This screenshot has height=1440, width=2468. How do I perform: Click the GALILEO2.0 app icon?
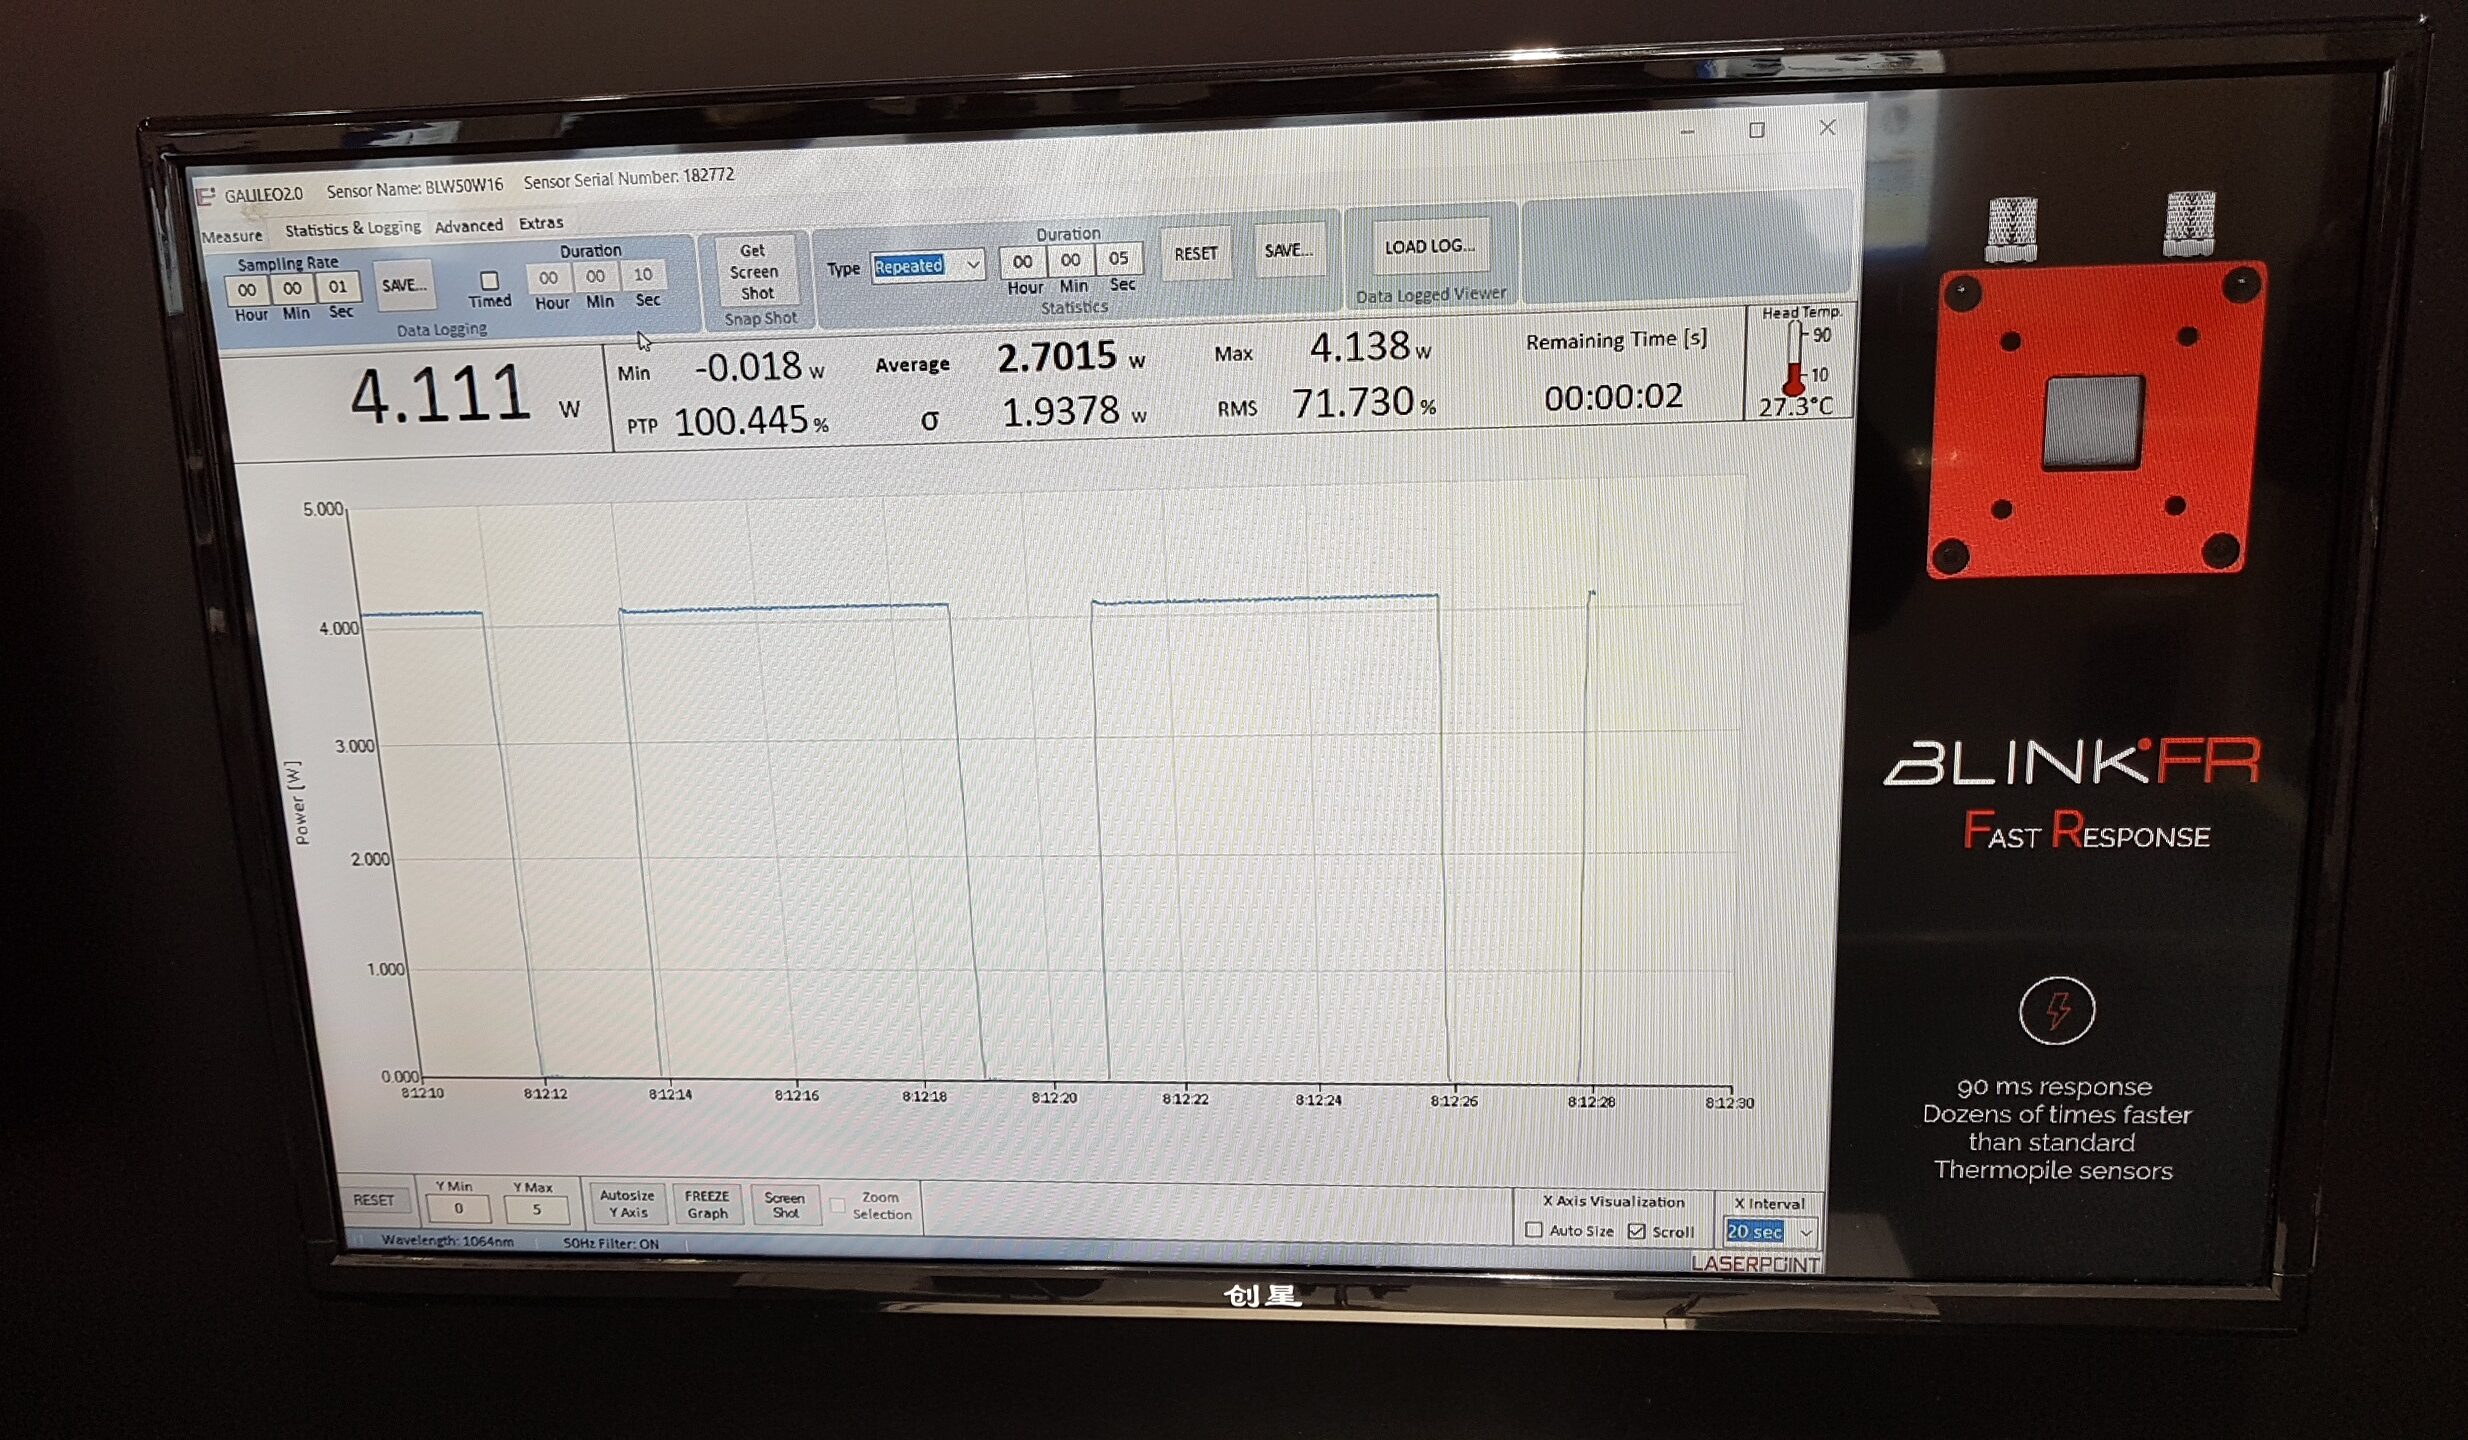[x=205, y=197]
